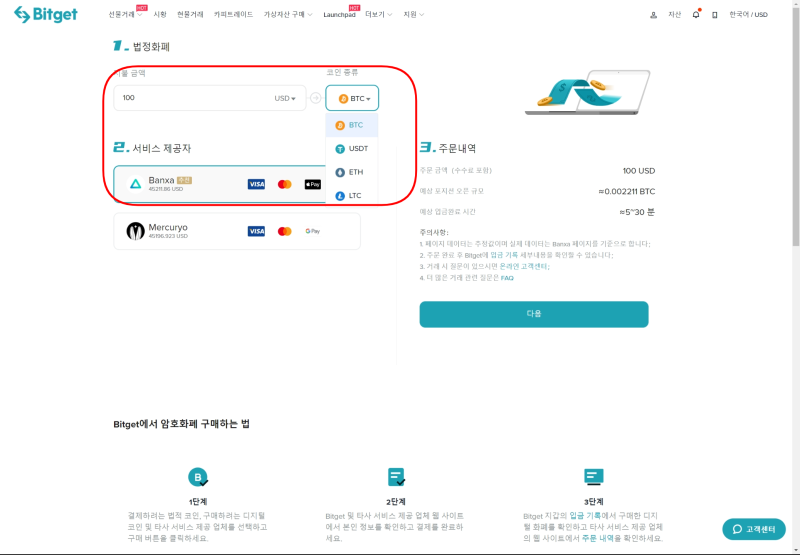Click the Mercuryo logo icon
This screenshot has height=555, width=800.
(136, 231)
